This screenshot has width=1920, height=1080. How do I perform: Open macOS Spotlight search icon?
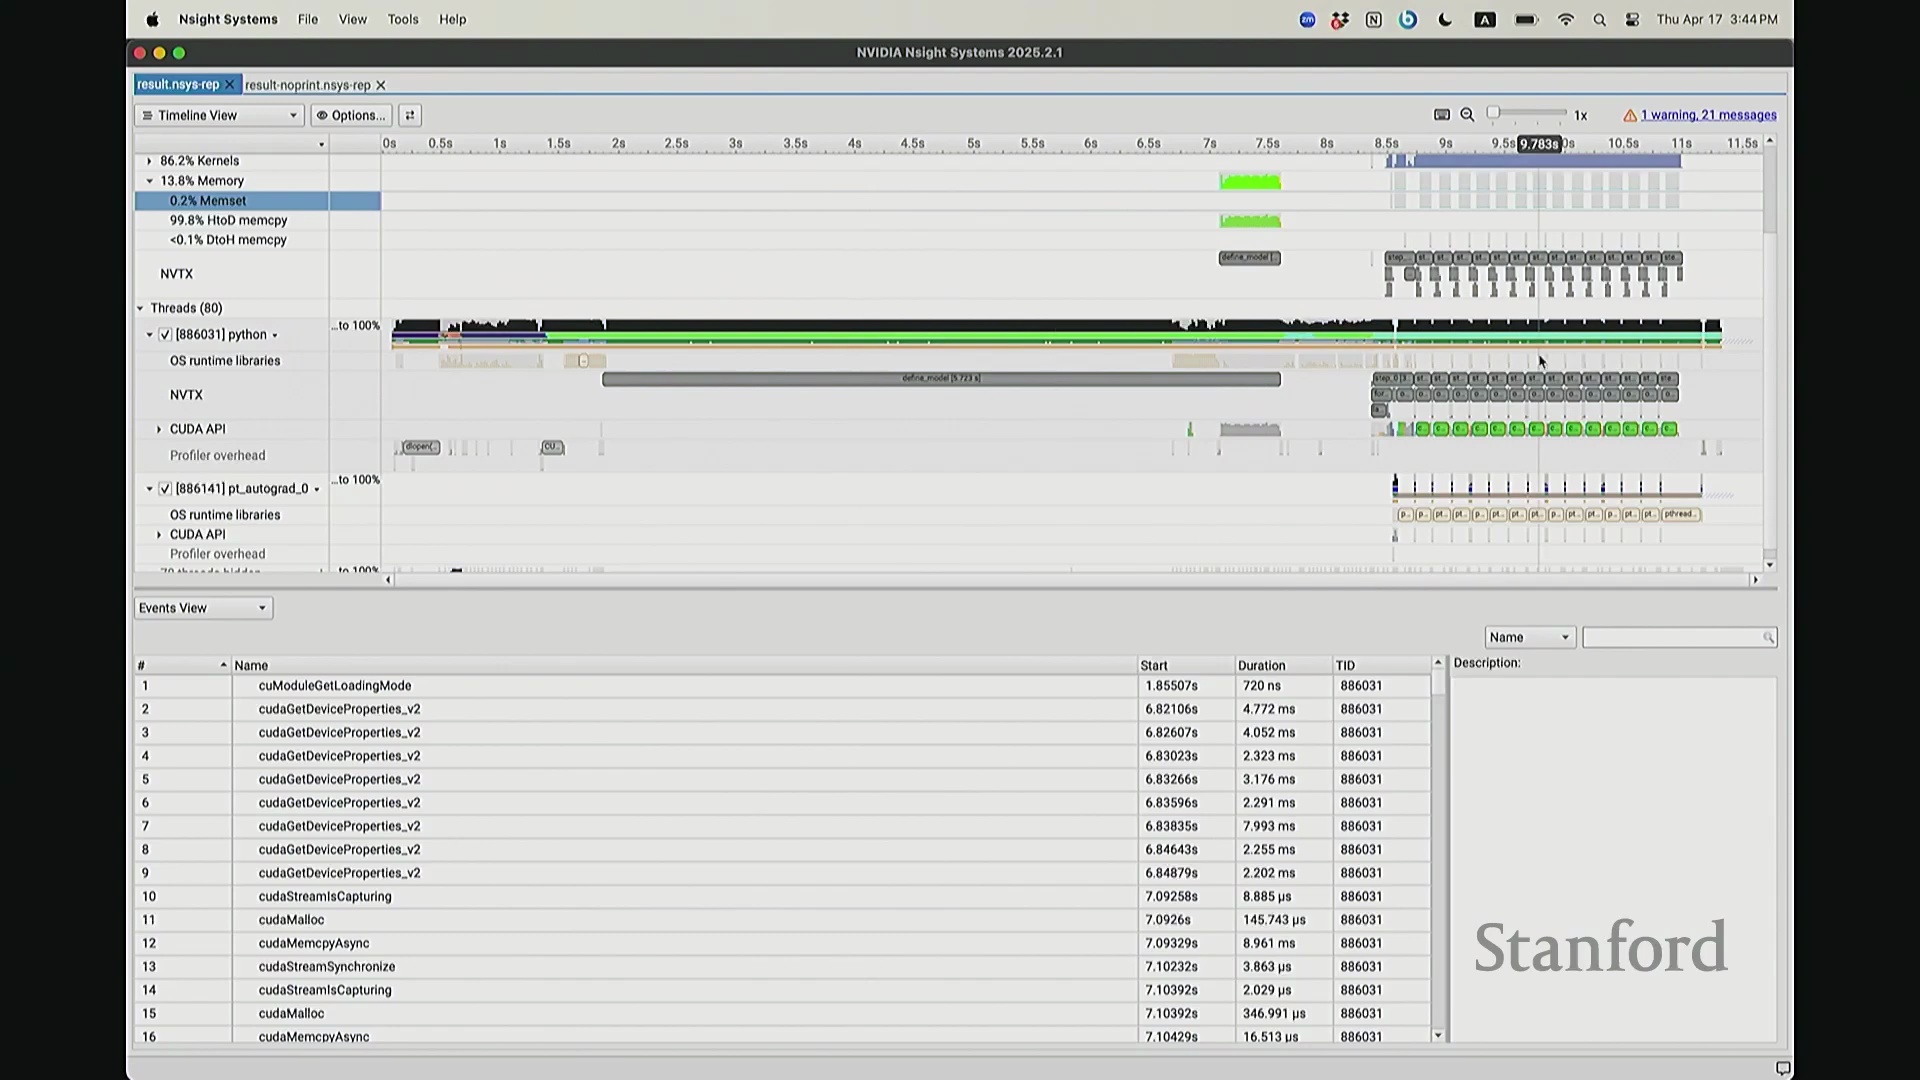[x=1599, y=20]
